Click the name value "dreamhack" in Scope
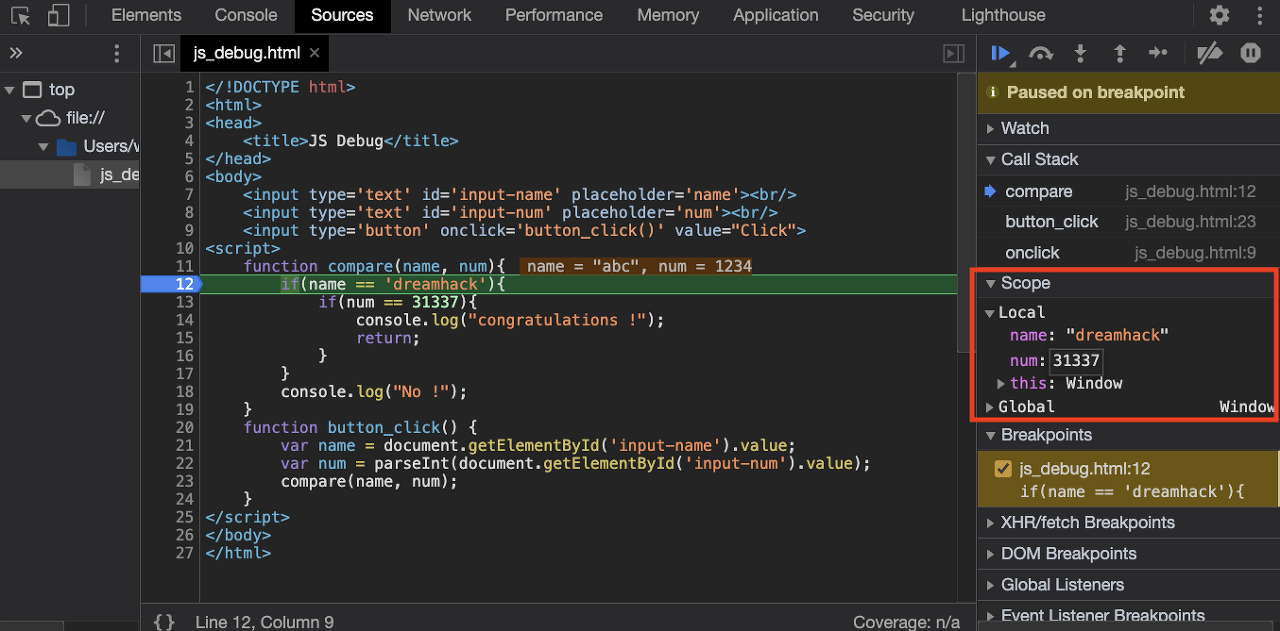Screen dimensions: 1280x631 [x=1117, y=335]
